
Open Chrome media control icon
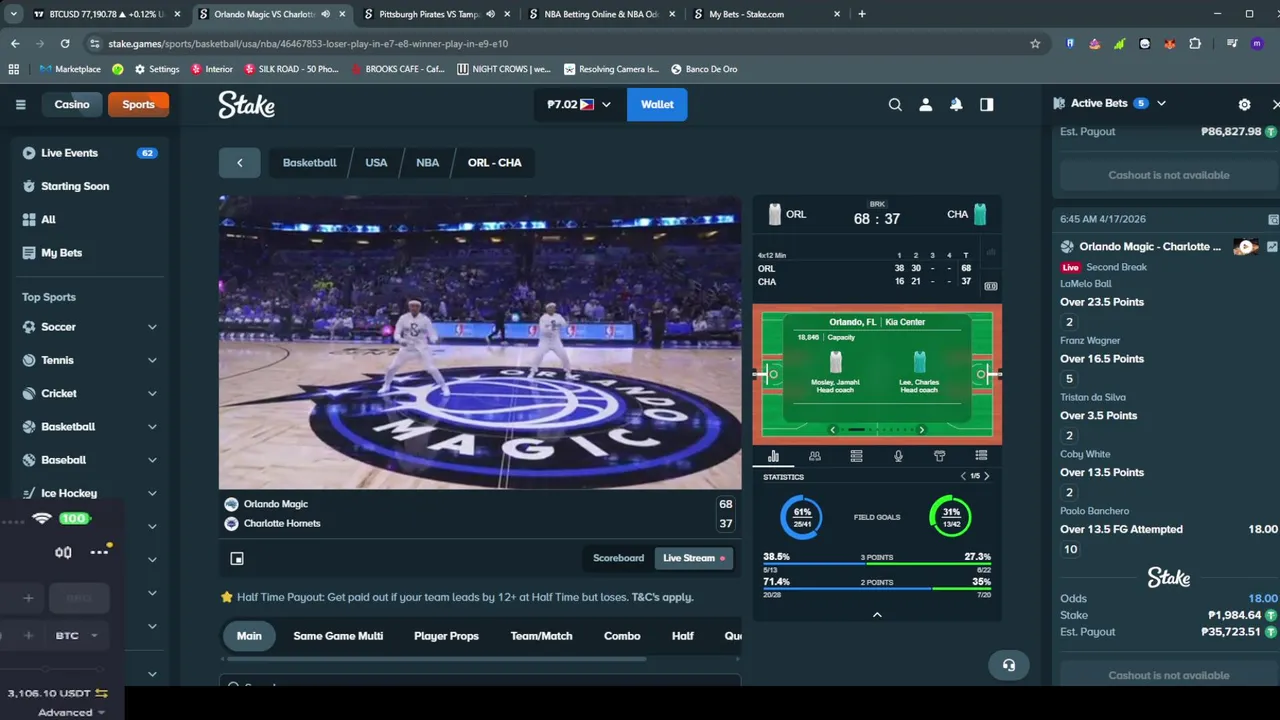click(x=1231, y=44)
